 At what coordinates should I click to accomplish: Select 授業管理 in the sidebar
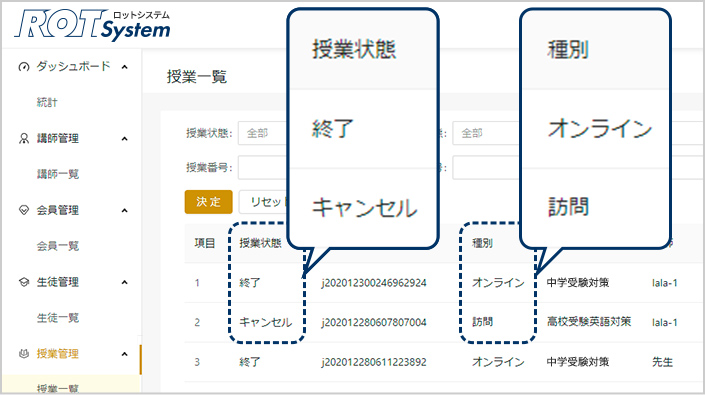(58, 354)
